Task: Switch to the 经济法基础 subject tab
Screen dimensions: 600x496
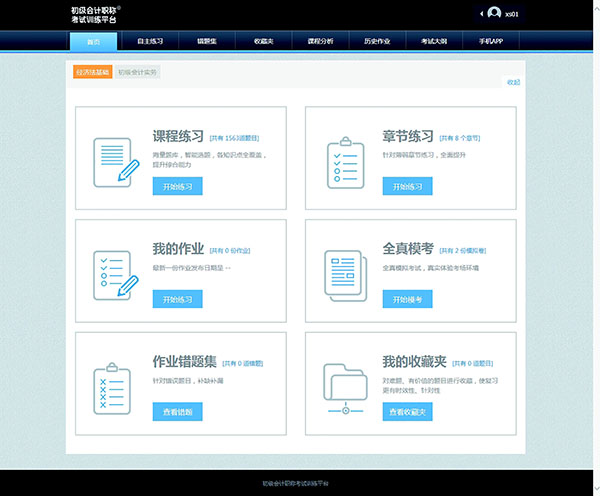Action: (92, 72)
